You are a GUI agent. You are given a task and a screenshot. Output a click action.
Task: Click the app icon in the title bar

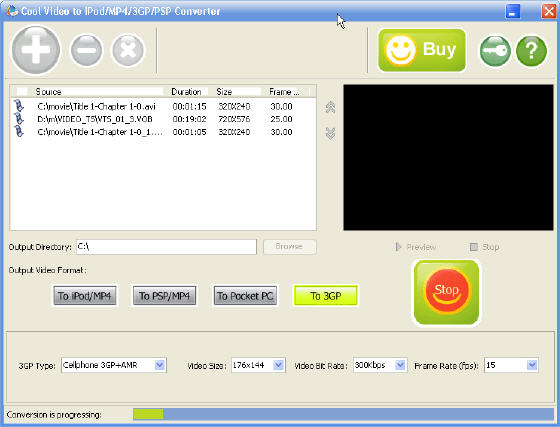tap(12, 11)
